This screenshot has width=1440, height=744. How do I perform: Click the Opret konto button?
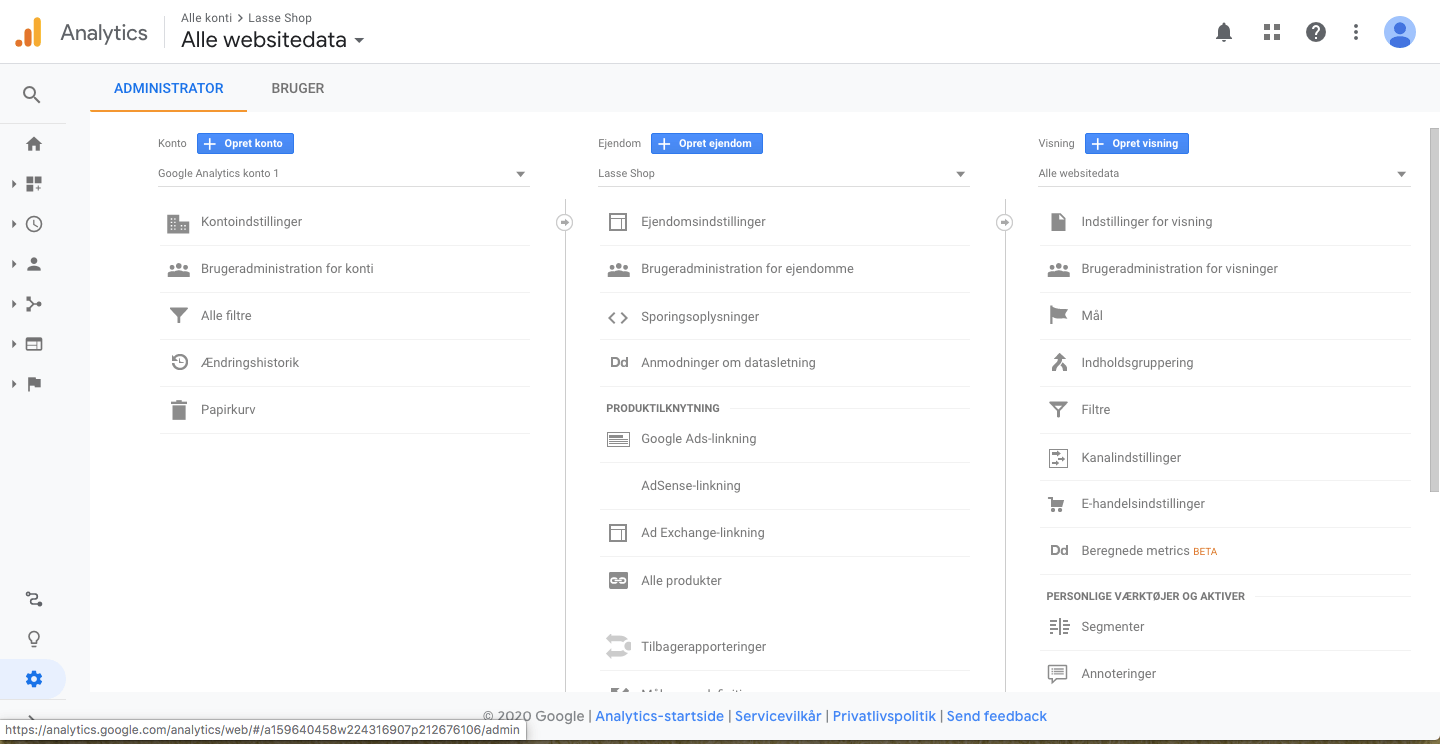coord(245,144)
